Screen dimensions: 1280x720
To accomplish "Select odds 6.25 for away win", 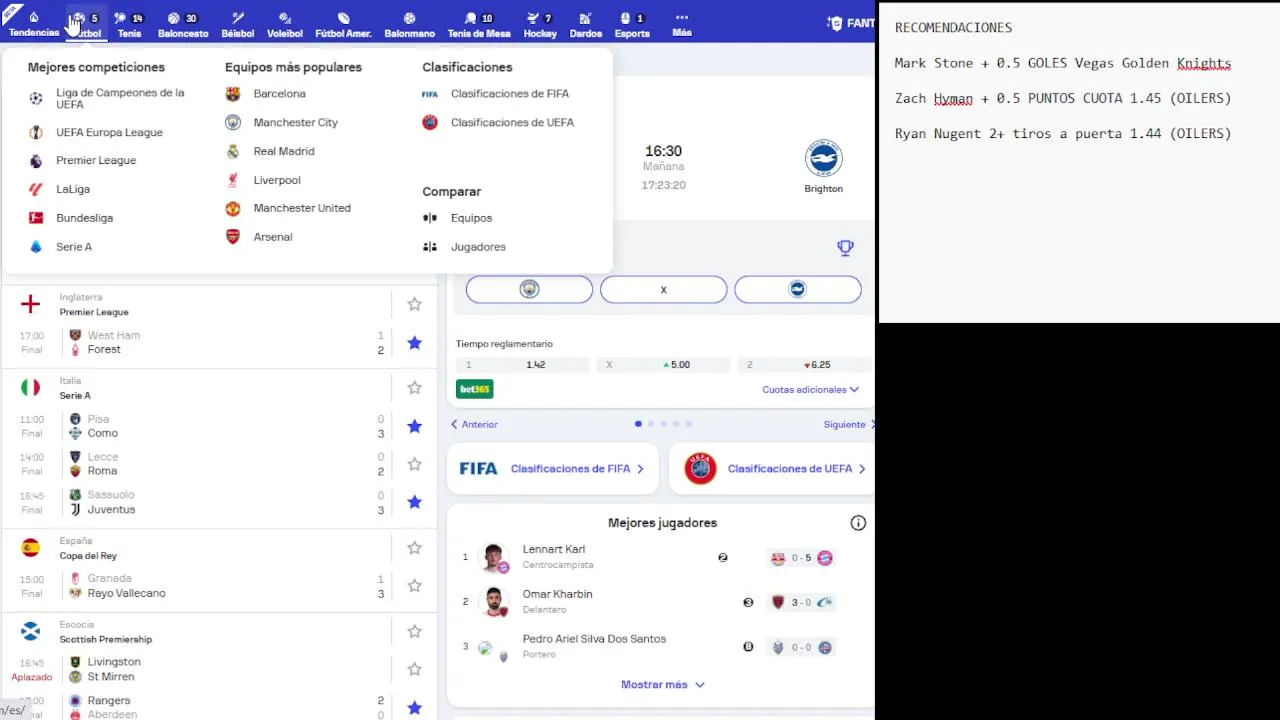I will pyautogui.click(x=806, y=365).
